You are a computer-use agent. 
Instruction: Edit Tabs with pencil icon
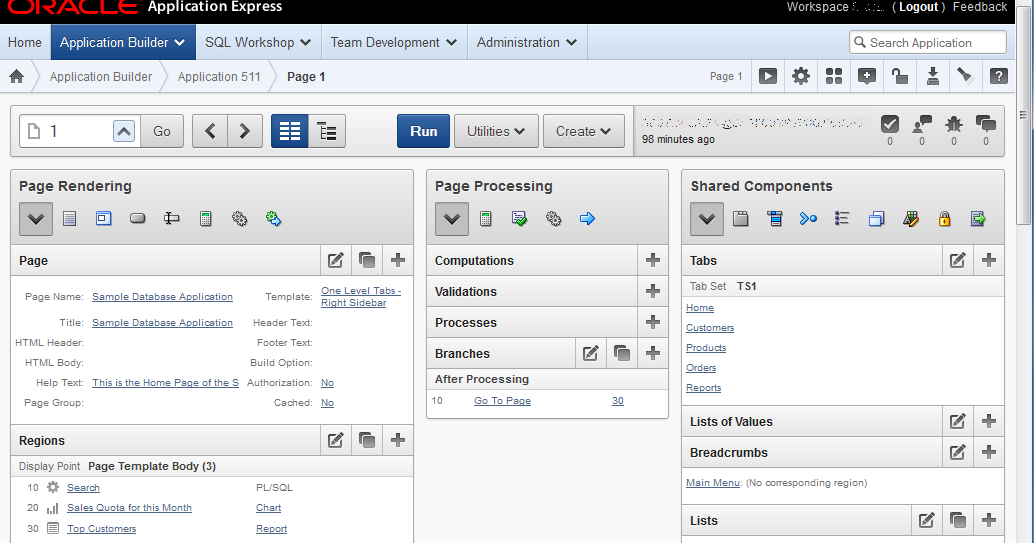coord(958,260)
